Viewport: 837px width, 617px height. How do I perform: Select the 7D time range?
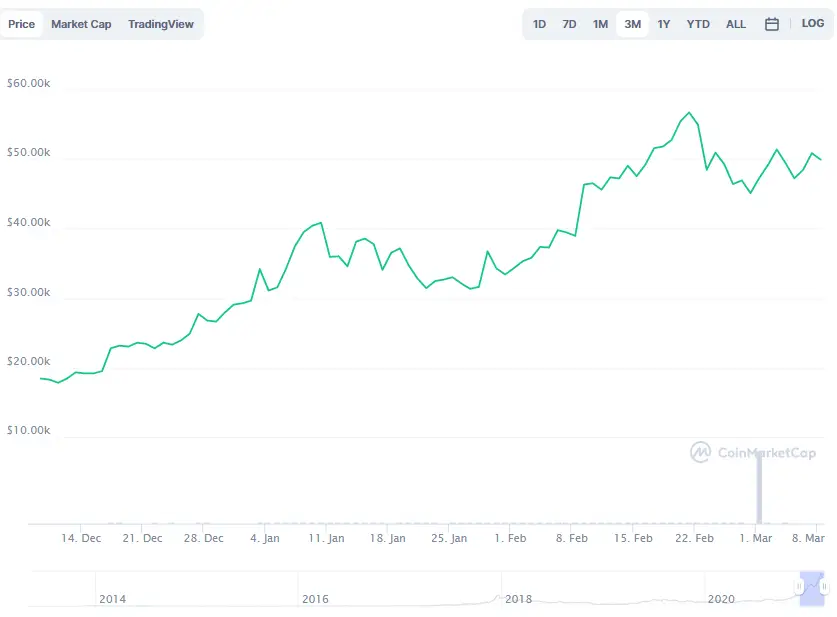(569, 24)
